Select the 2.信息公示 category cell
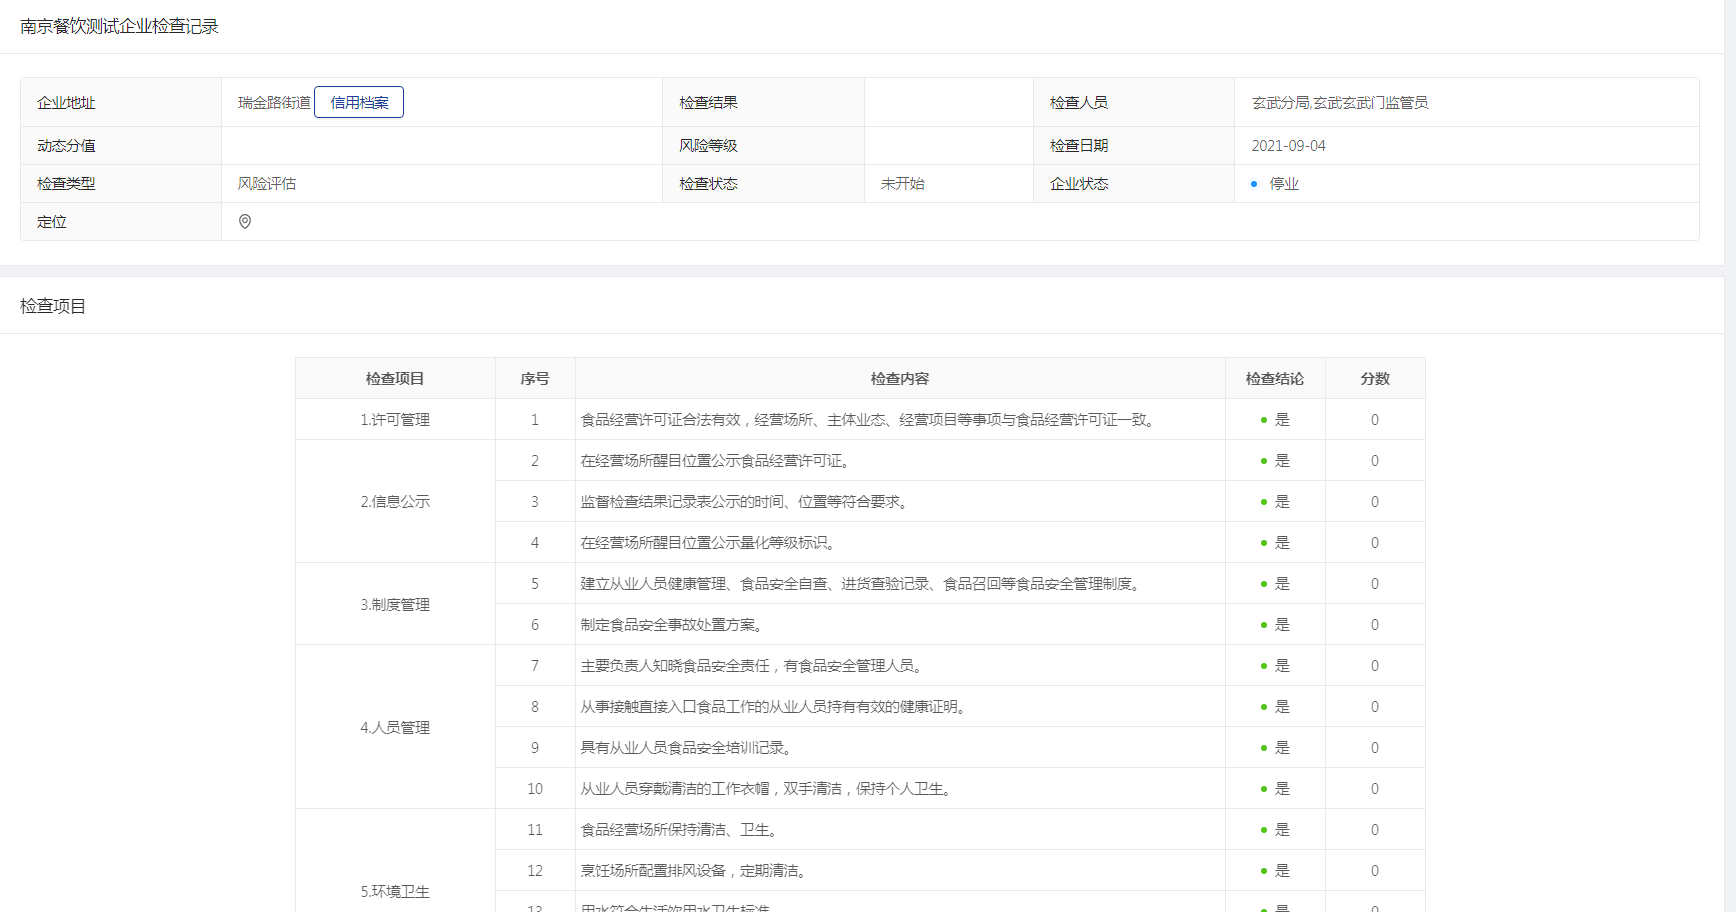 click(395, 502)
